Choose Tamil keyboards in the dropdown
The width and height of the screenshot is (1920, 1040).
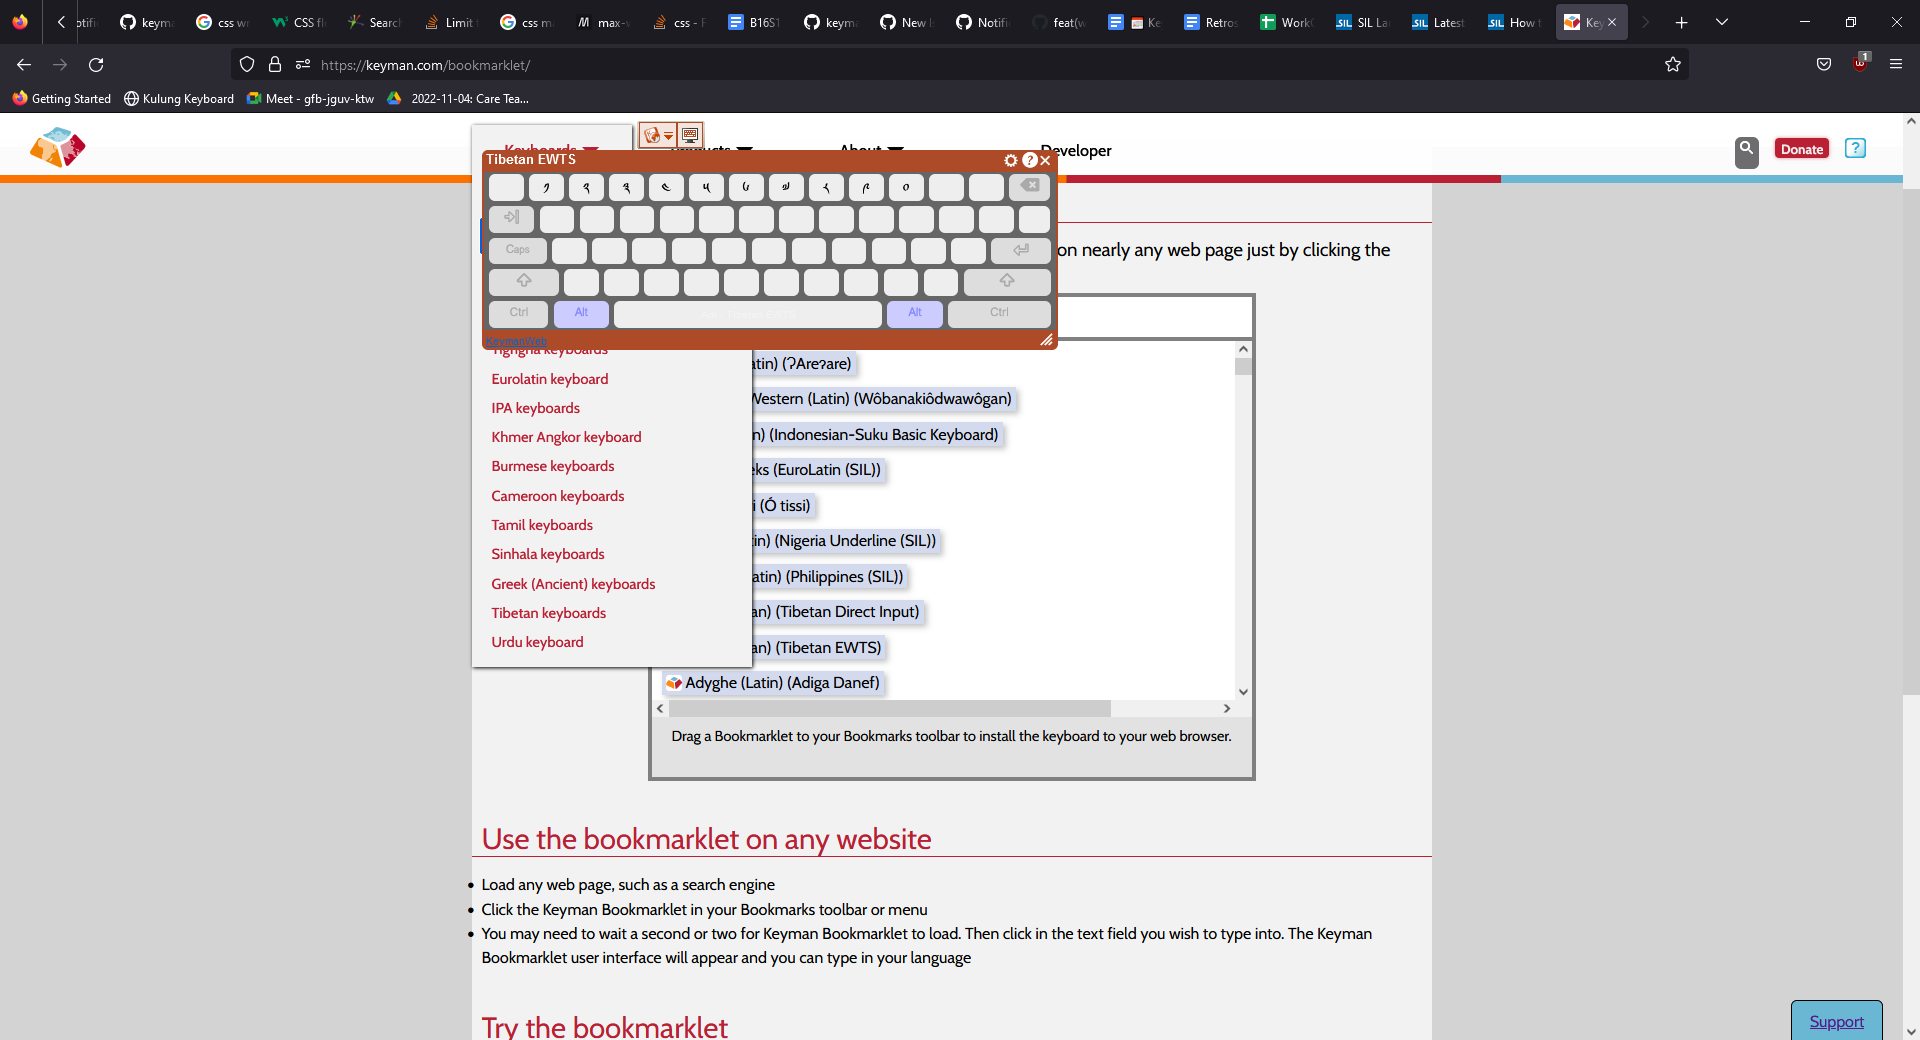coord(542,525)
